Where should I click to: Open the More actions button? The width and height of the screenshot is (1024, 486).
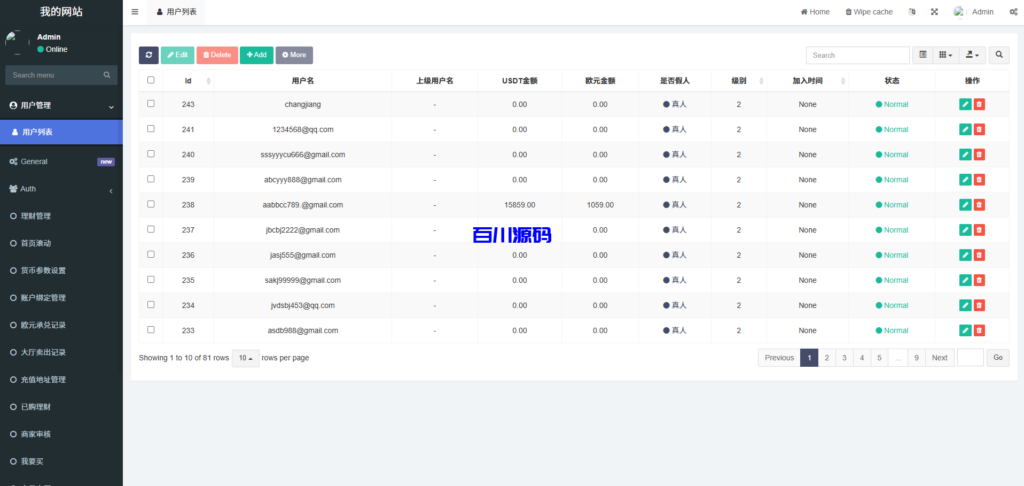click(294, 55)
